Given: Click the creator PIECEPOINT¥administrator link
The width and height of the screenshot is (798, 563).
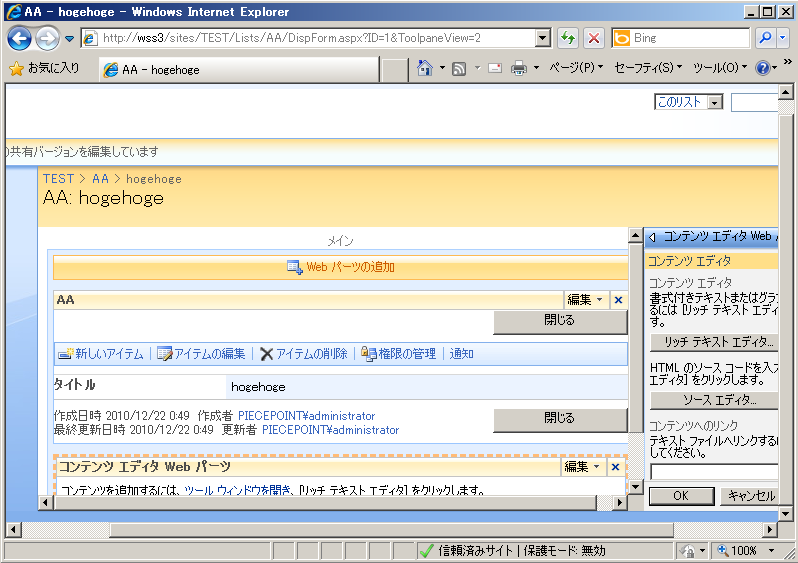Looking at the screenshot, I should (306, 416).
